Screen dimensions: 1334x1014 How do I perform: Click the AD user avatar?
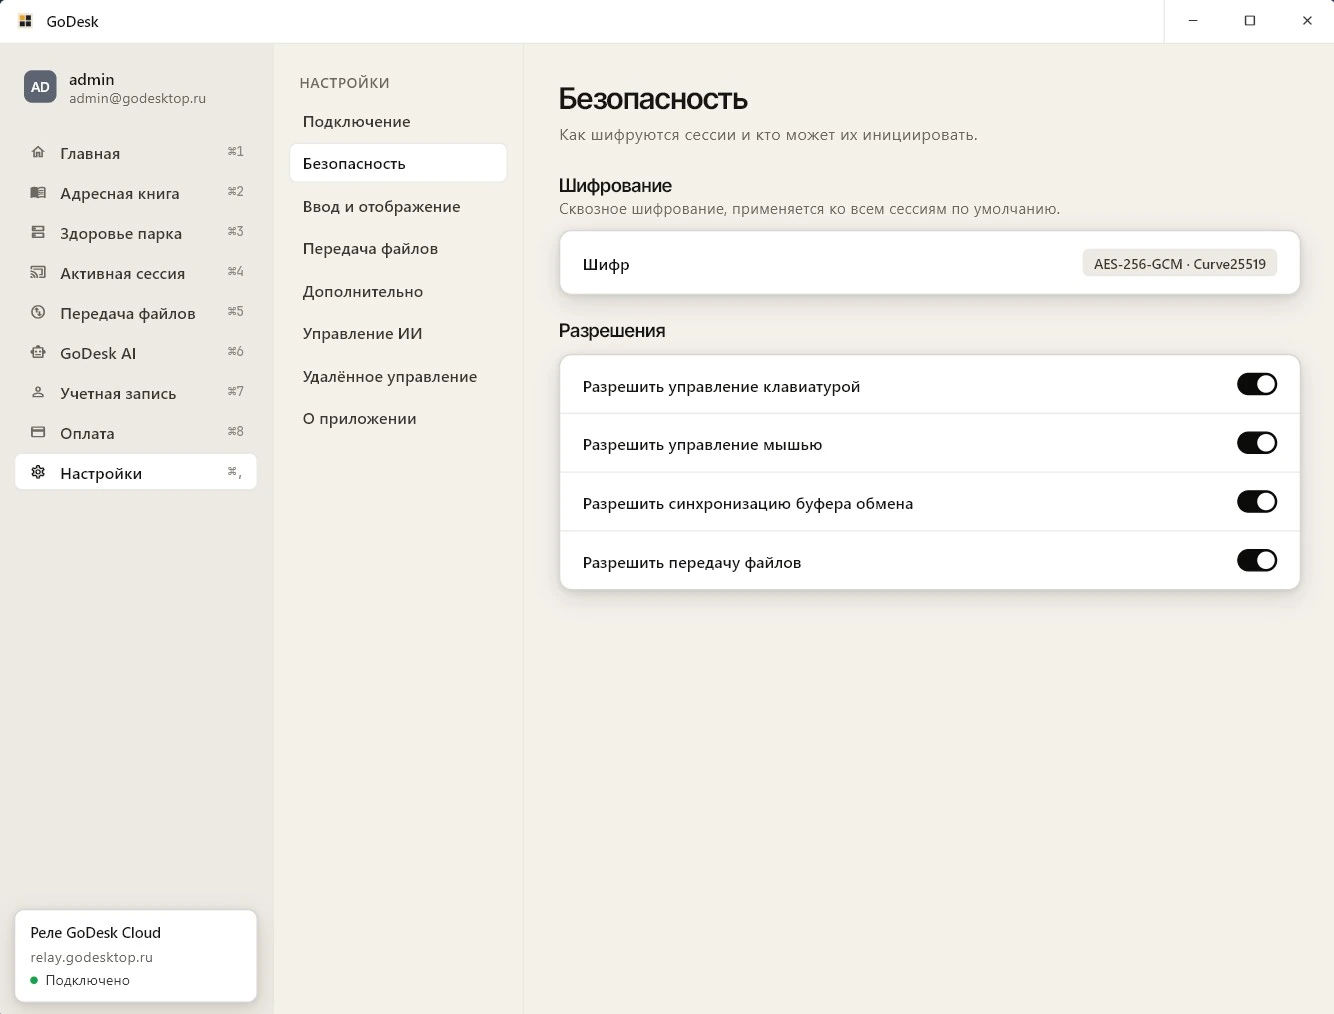click(40, 87)
